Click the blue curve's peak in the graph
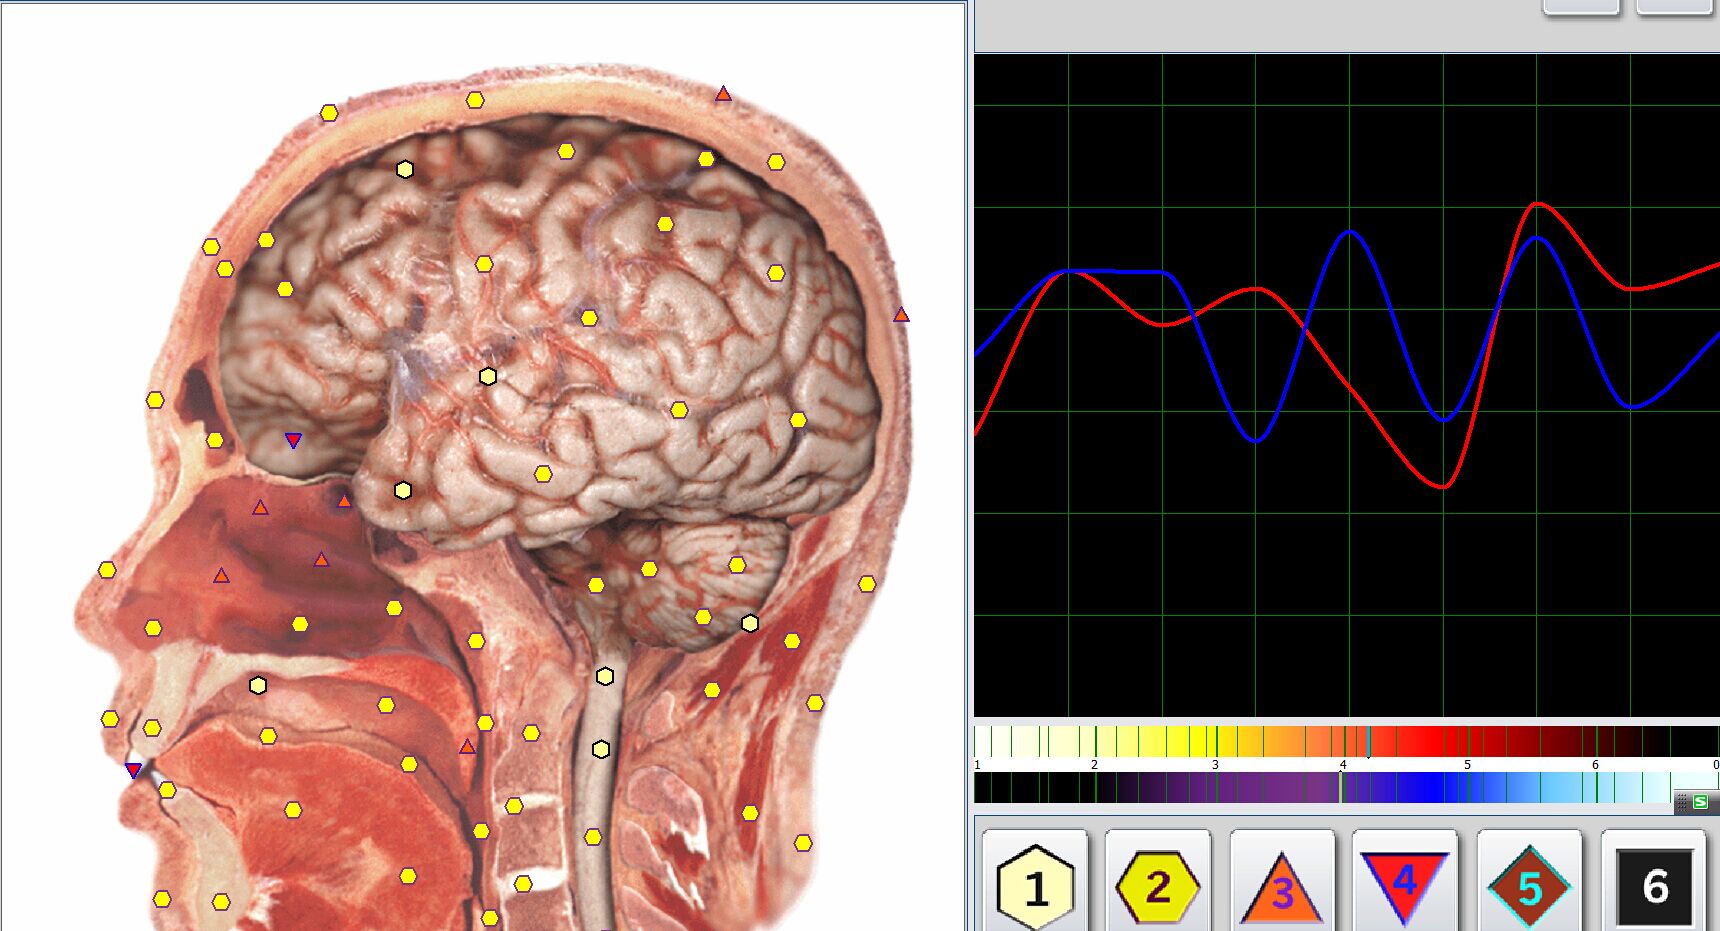Screen dimensions: 1720x931 tap(1350, 232)
